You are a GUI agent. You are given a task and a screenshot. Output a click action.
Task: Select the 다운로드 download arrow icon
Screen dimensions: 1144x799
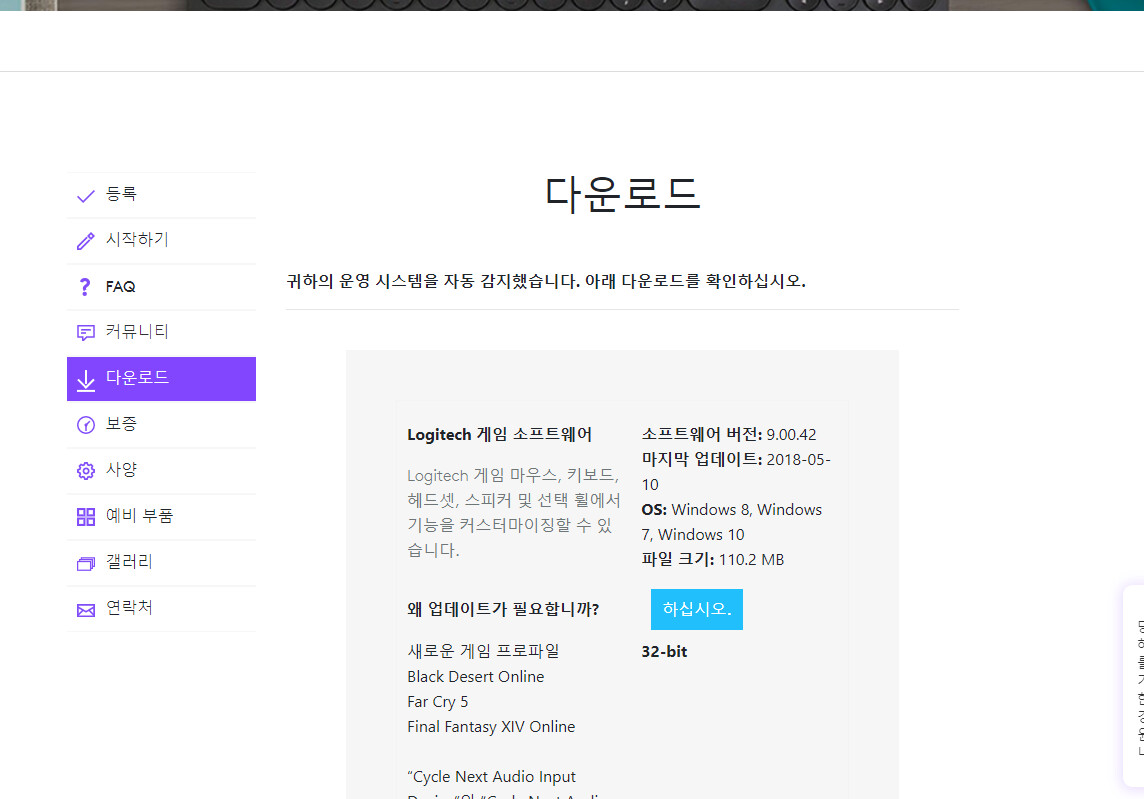[x=85, y=379]
